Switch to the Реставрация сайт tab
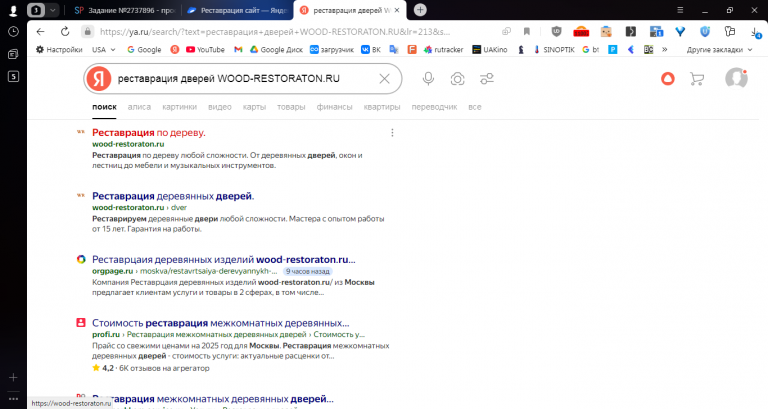This screenshot has height=409, width=768. (237, 10)
